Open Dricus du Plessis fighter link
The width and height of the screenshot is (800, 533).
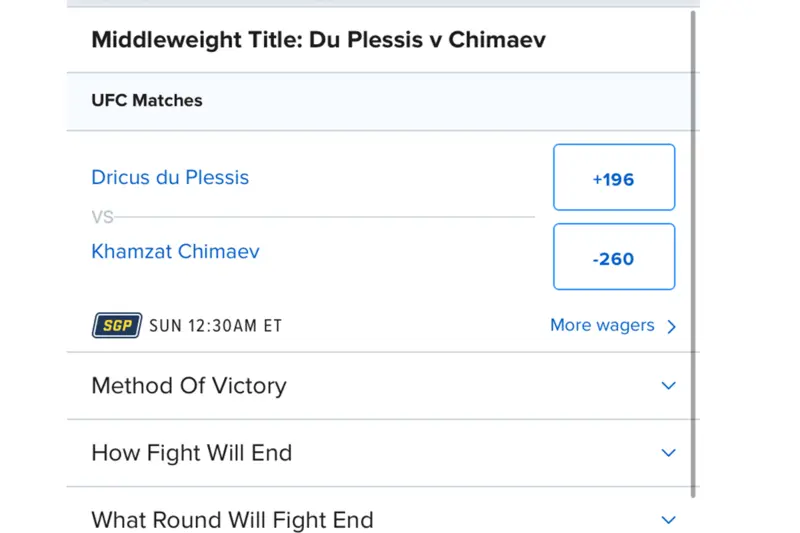tap(170, 178)
